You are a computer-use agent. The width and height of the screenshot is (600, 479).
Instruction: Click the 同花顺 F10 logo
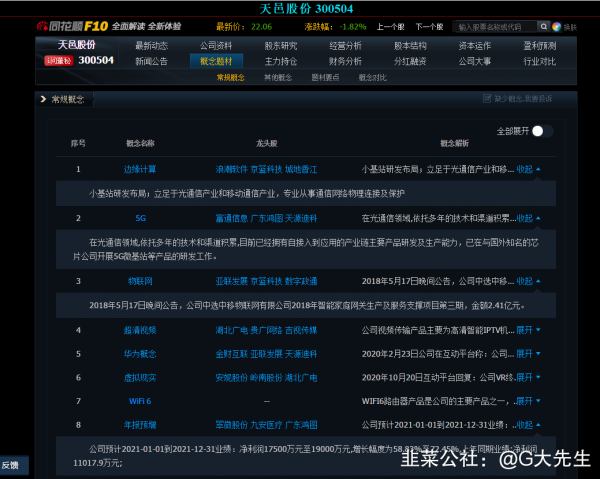[73, 26]
